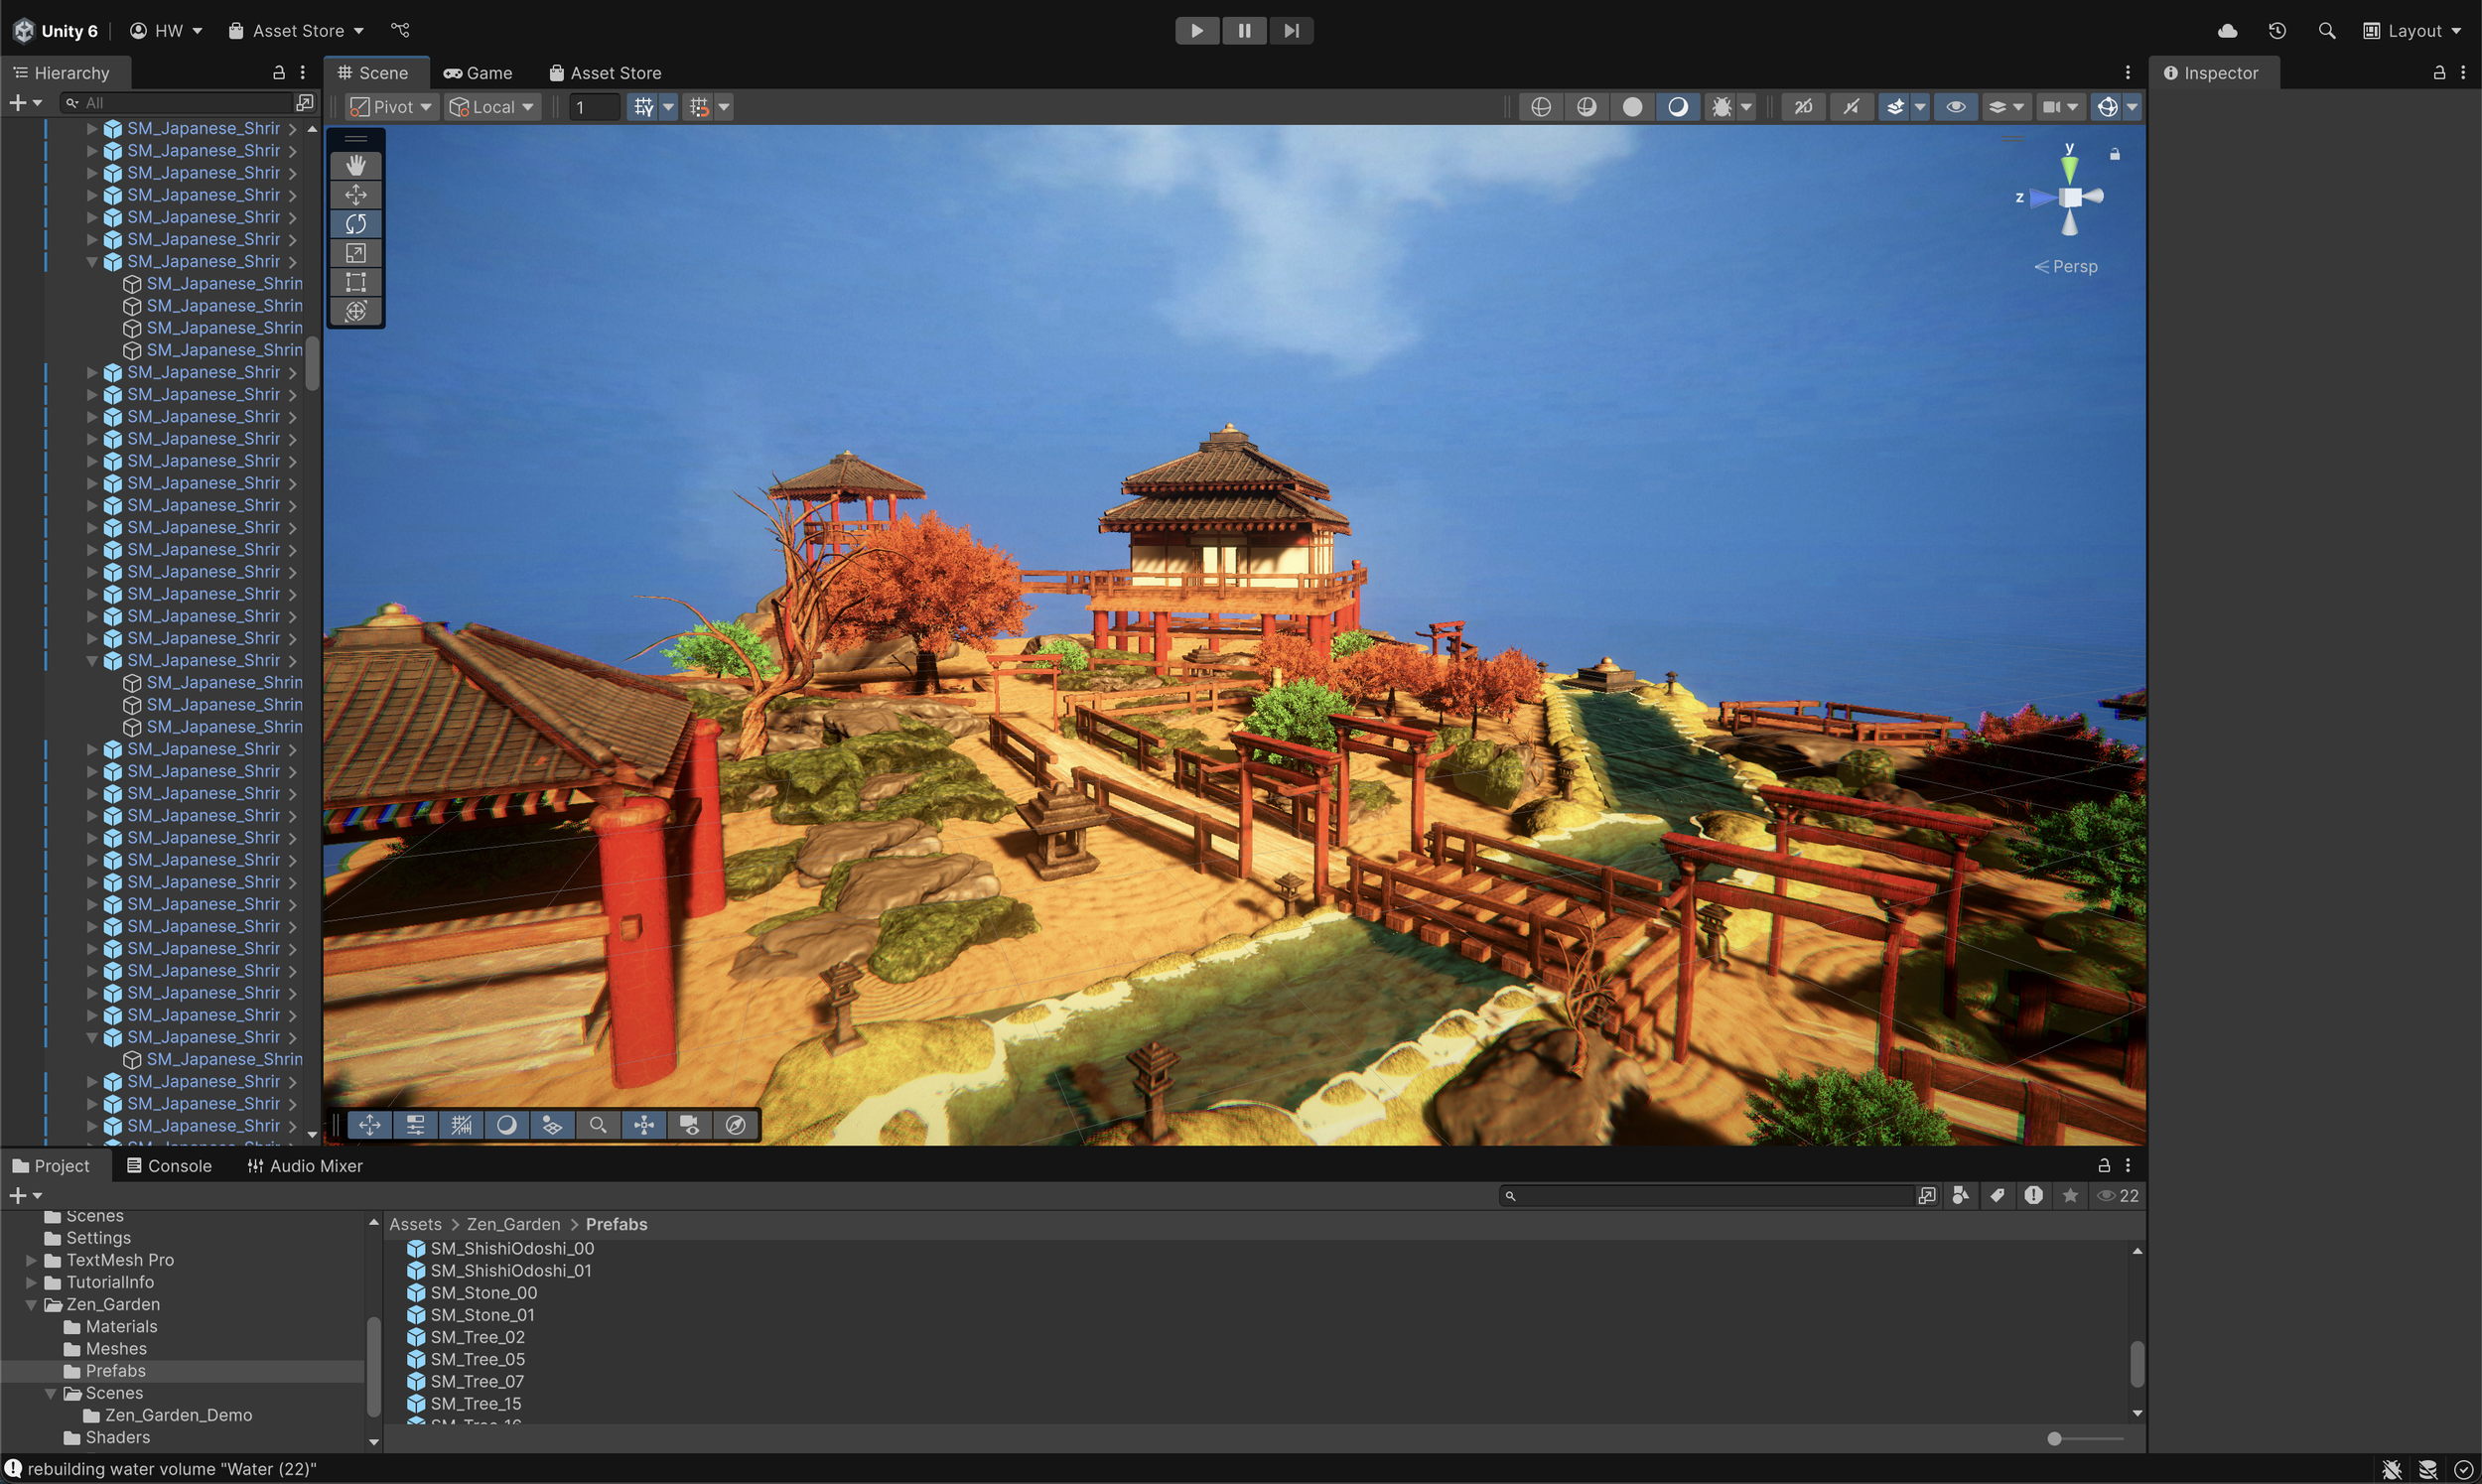Open the Undo History icon
This screenshot has height=1484, width=2482.
pos(2277,31)
